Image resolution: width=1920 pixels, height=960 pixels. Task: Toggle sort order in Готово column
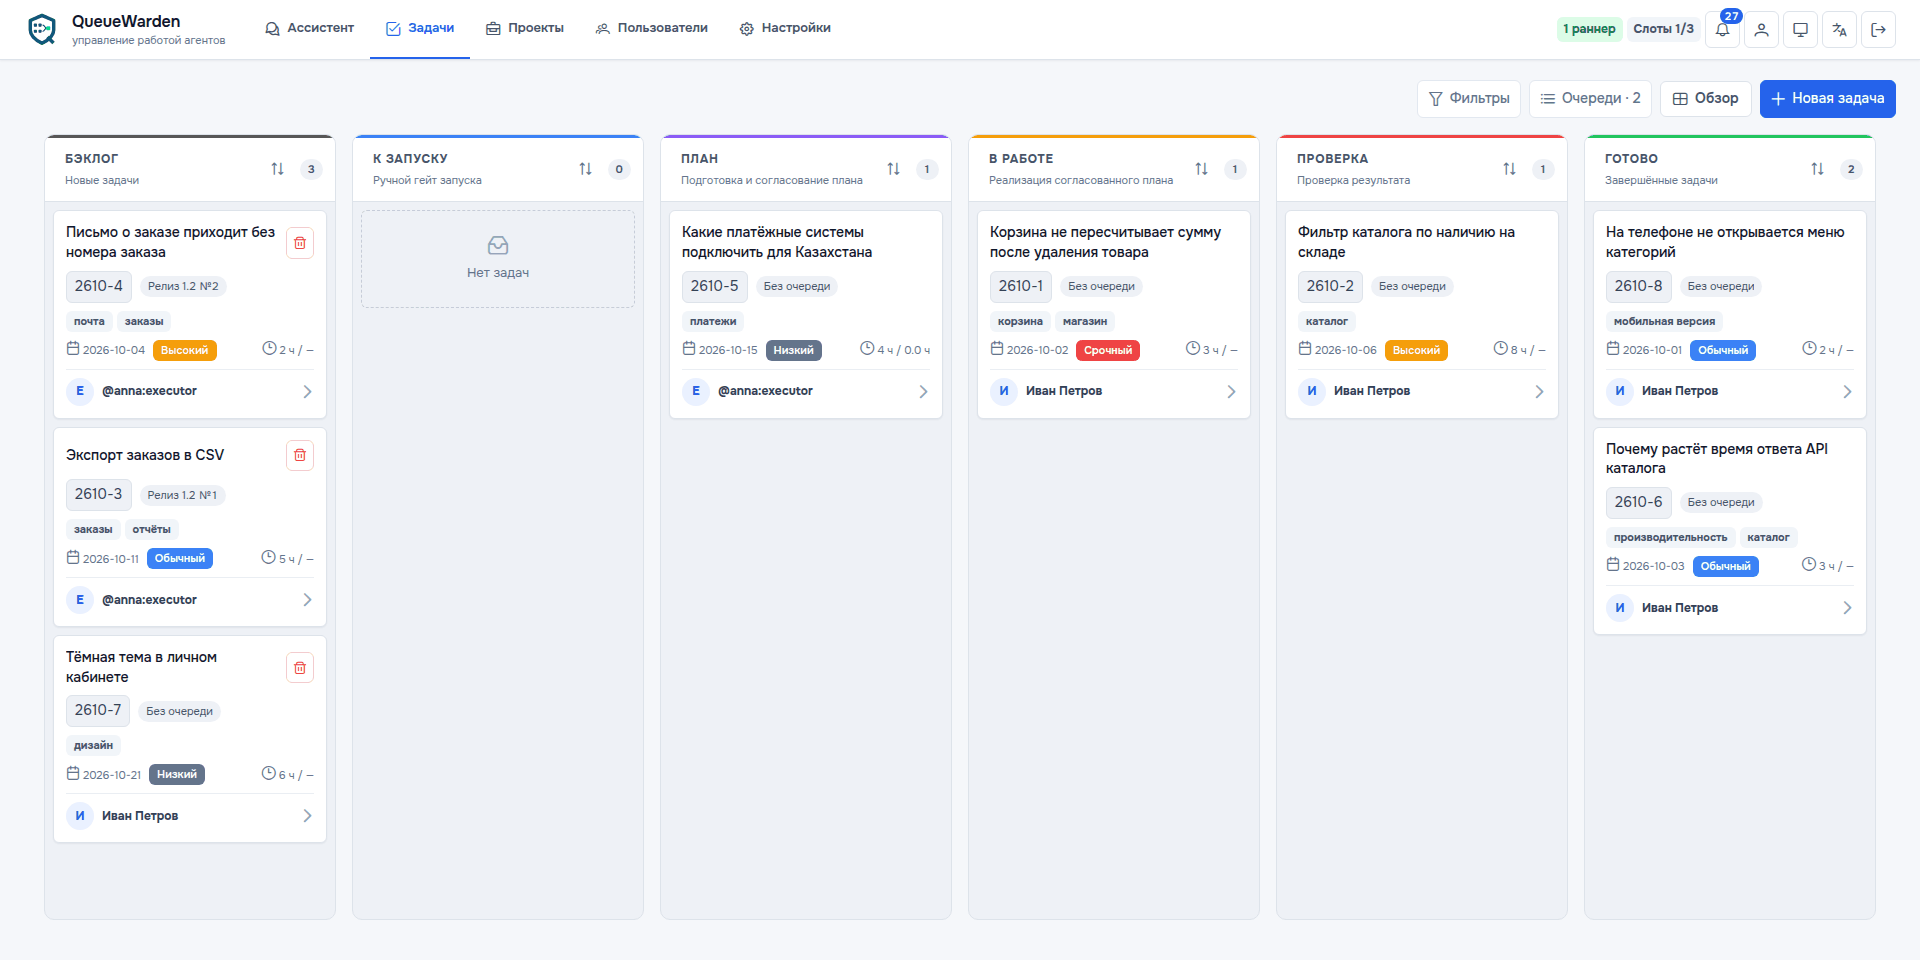tap(1817, 169)
